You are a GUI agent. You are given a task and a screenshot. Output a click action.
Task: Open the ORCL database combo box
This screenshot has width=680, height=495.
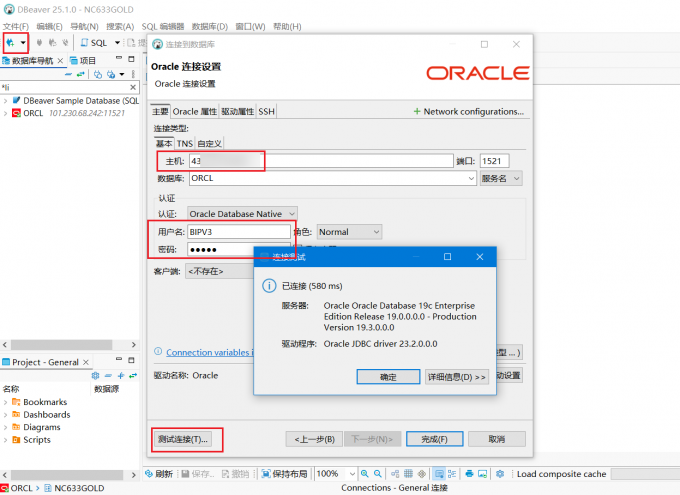click(x=333, y=178)
